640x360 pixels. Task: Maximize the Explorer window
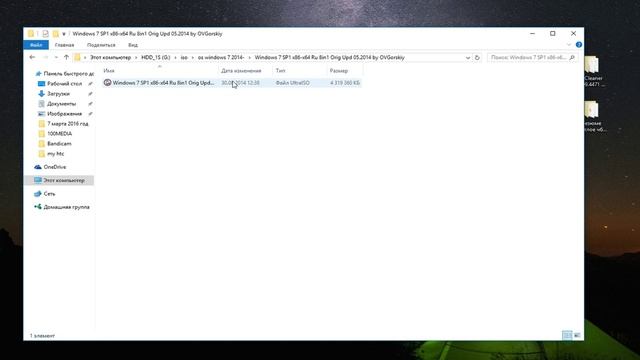pyautogui.click(x=553, y=33)
